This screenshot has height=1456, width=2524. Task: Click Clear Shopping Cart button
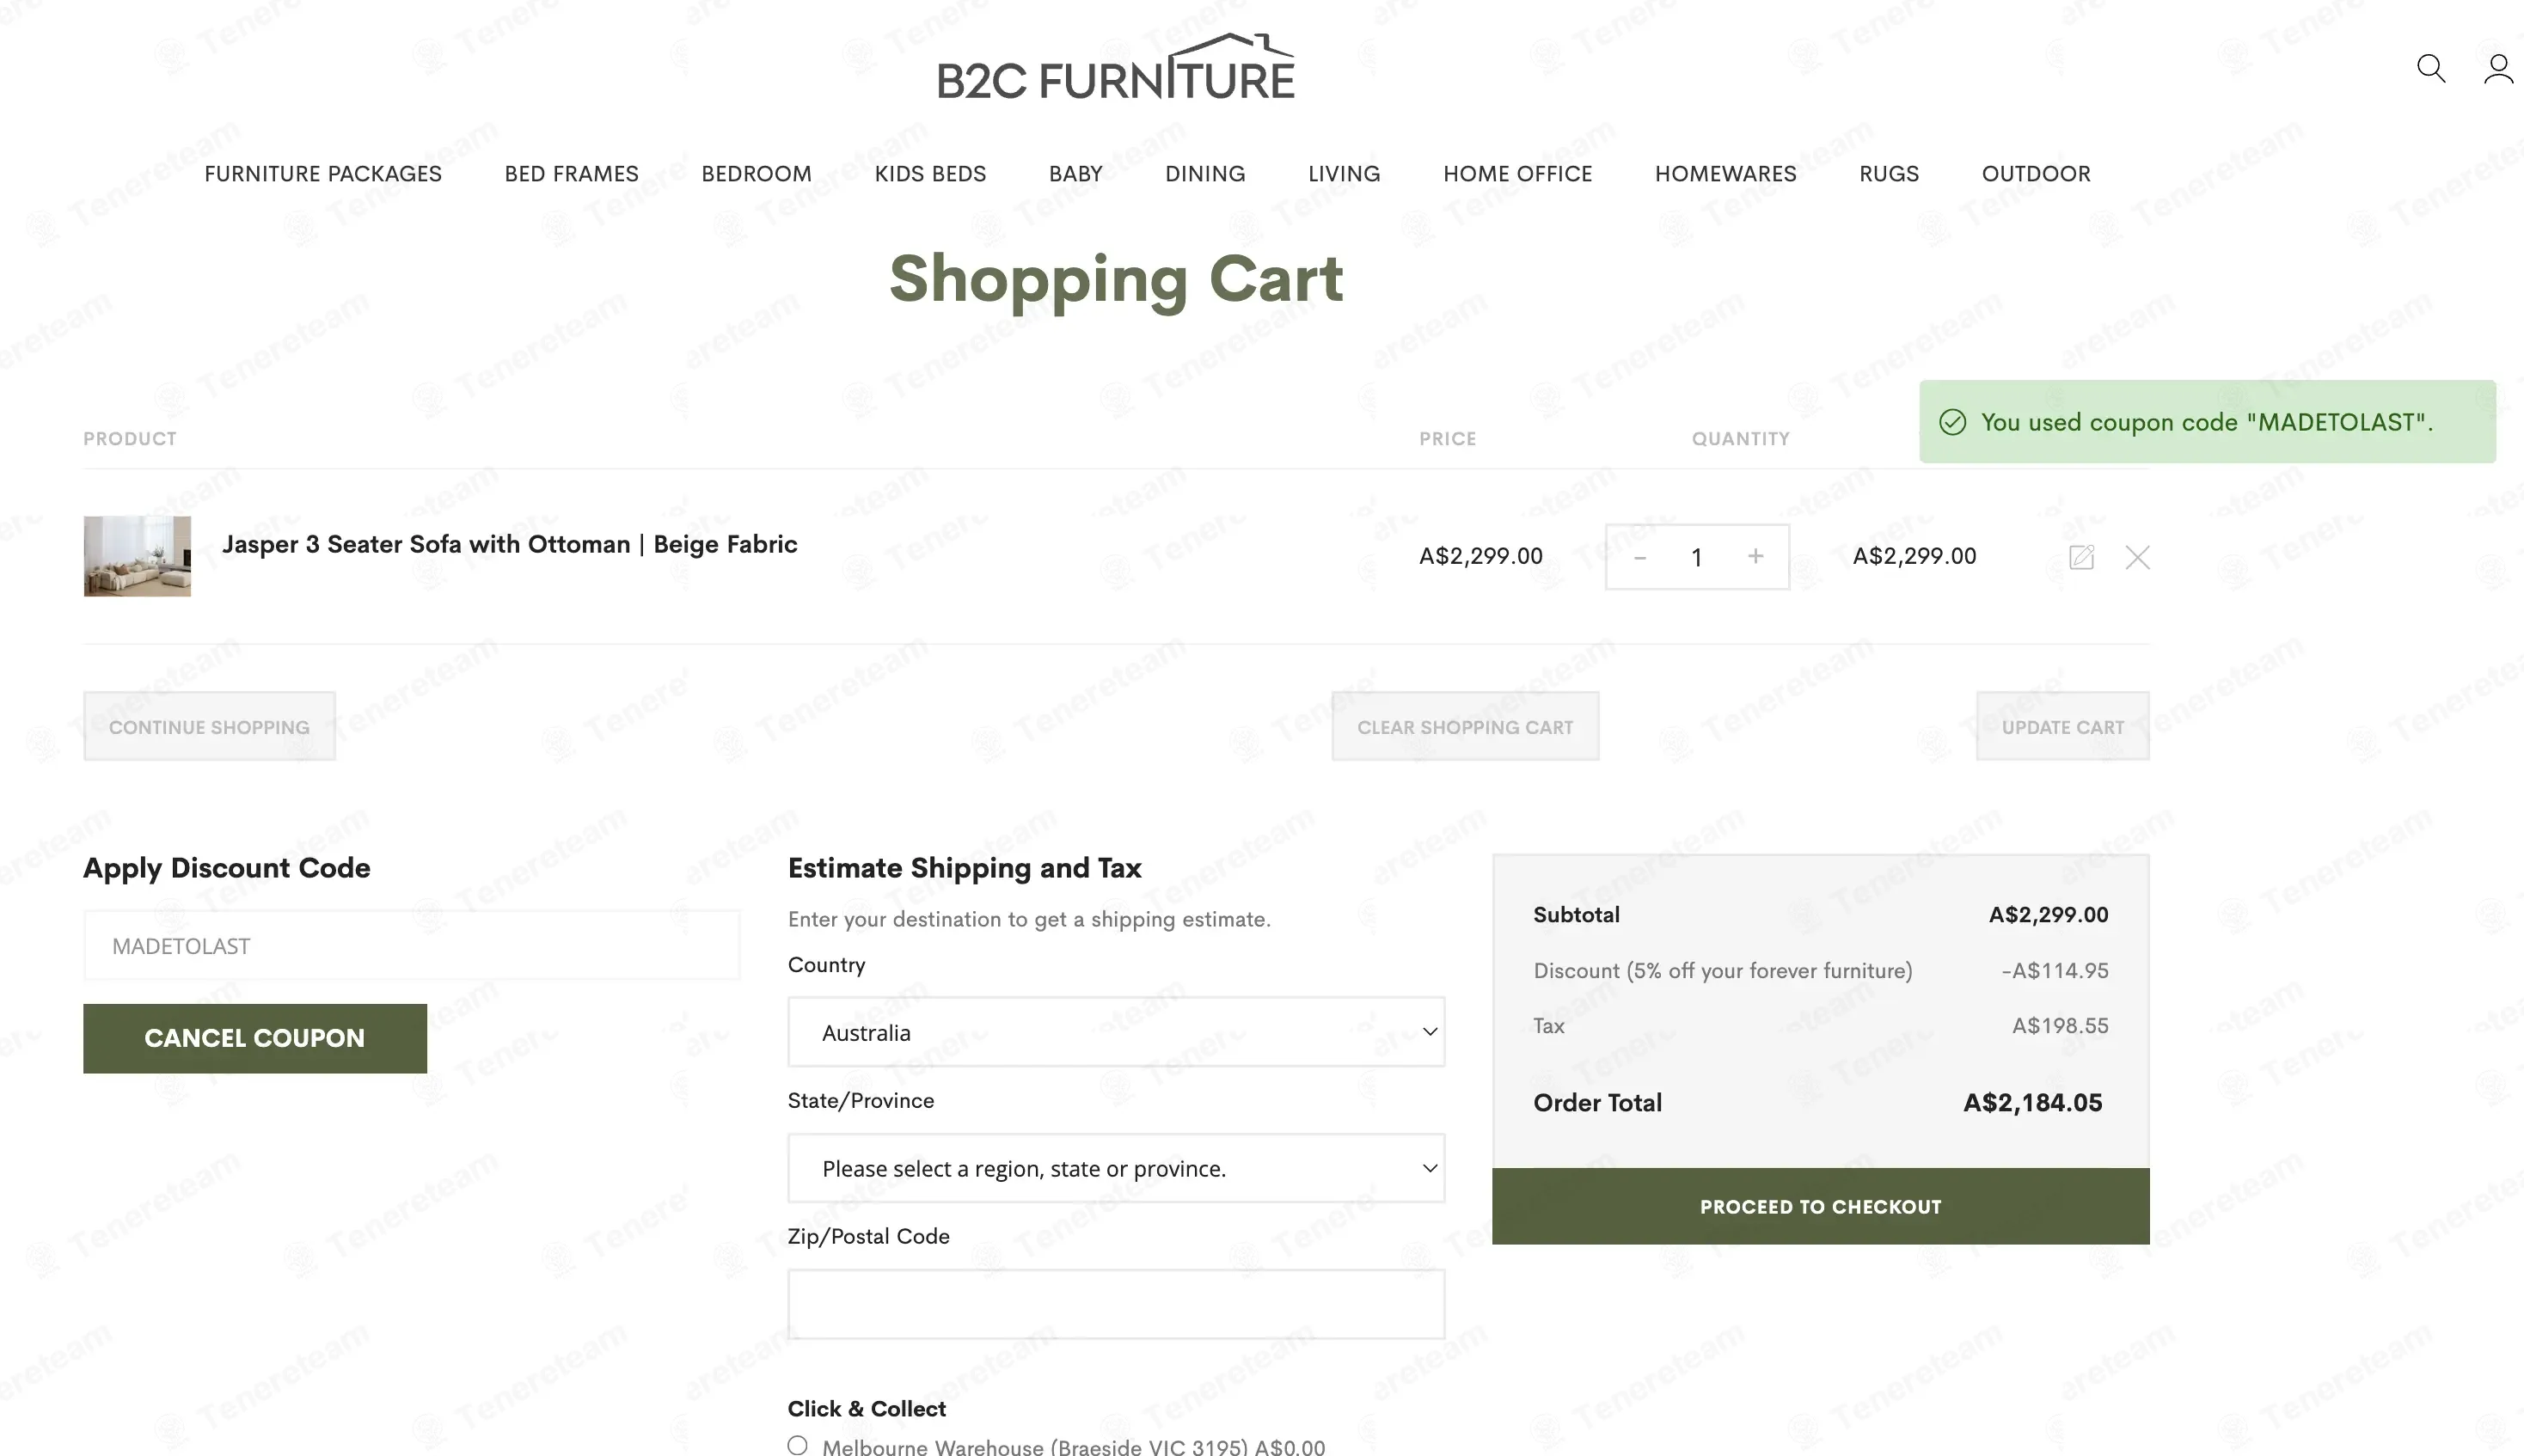[1465, 726]
